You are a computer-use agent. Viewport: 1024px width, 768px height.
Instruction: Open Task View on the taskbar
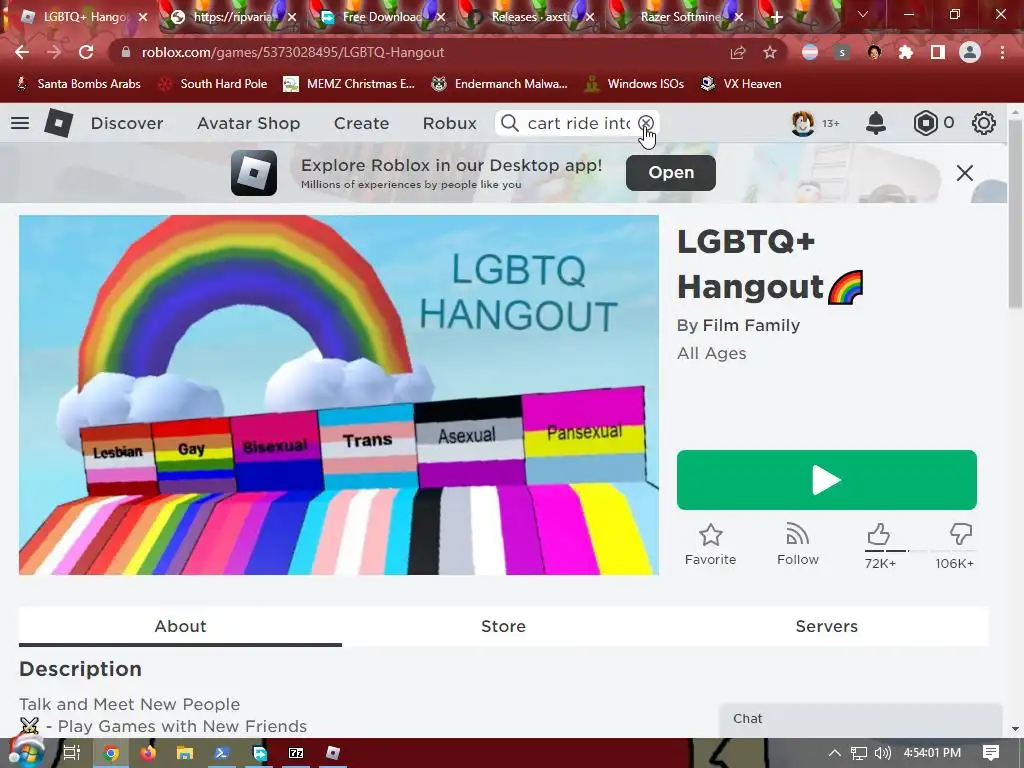(x=71, y=753)
